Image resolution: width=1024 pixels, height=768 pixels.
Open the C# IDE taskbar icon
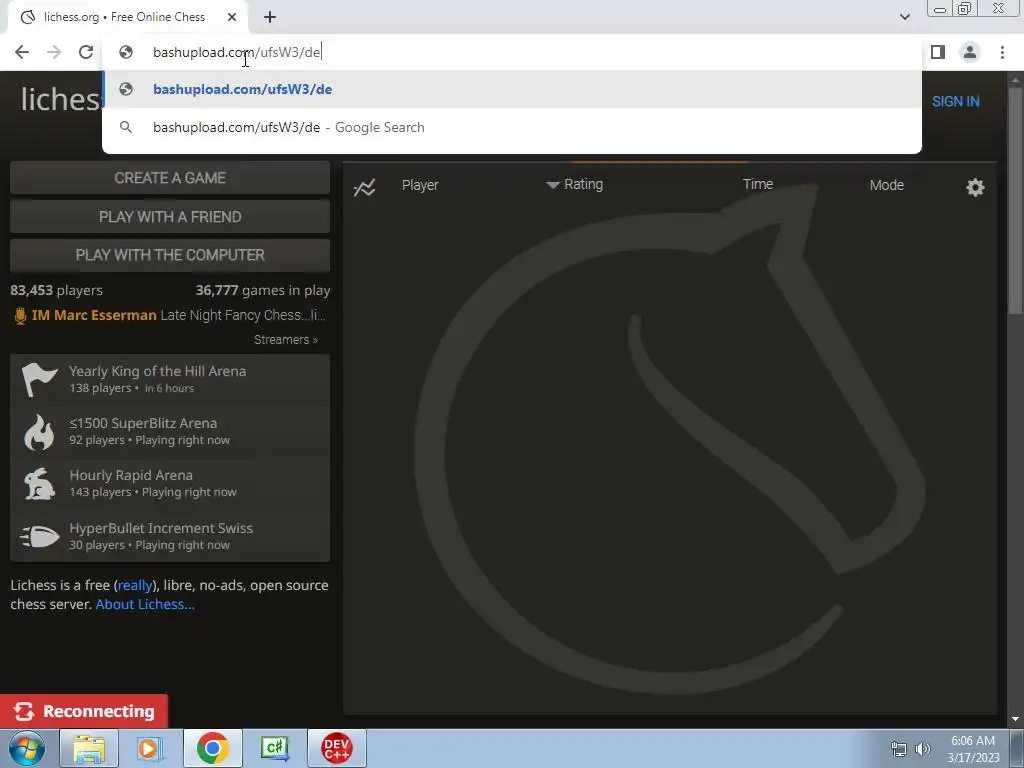(274, 748)
